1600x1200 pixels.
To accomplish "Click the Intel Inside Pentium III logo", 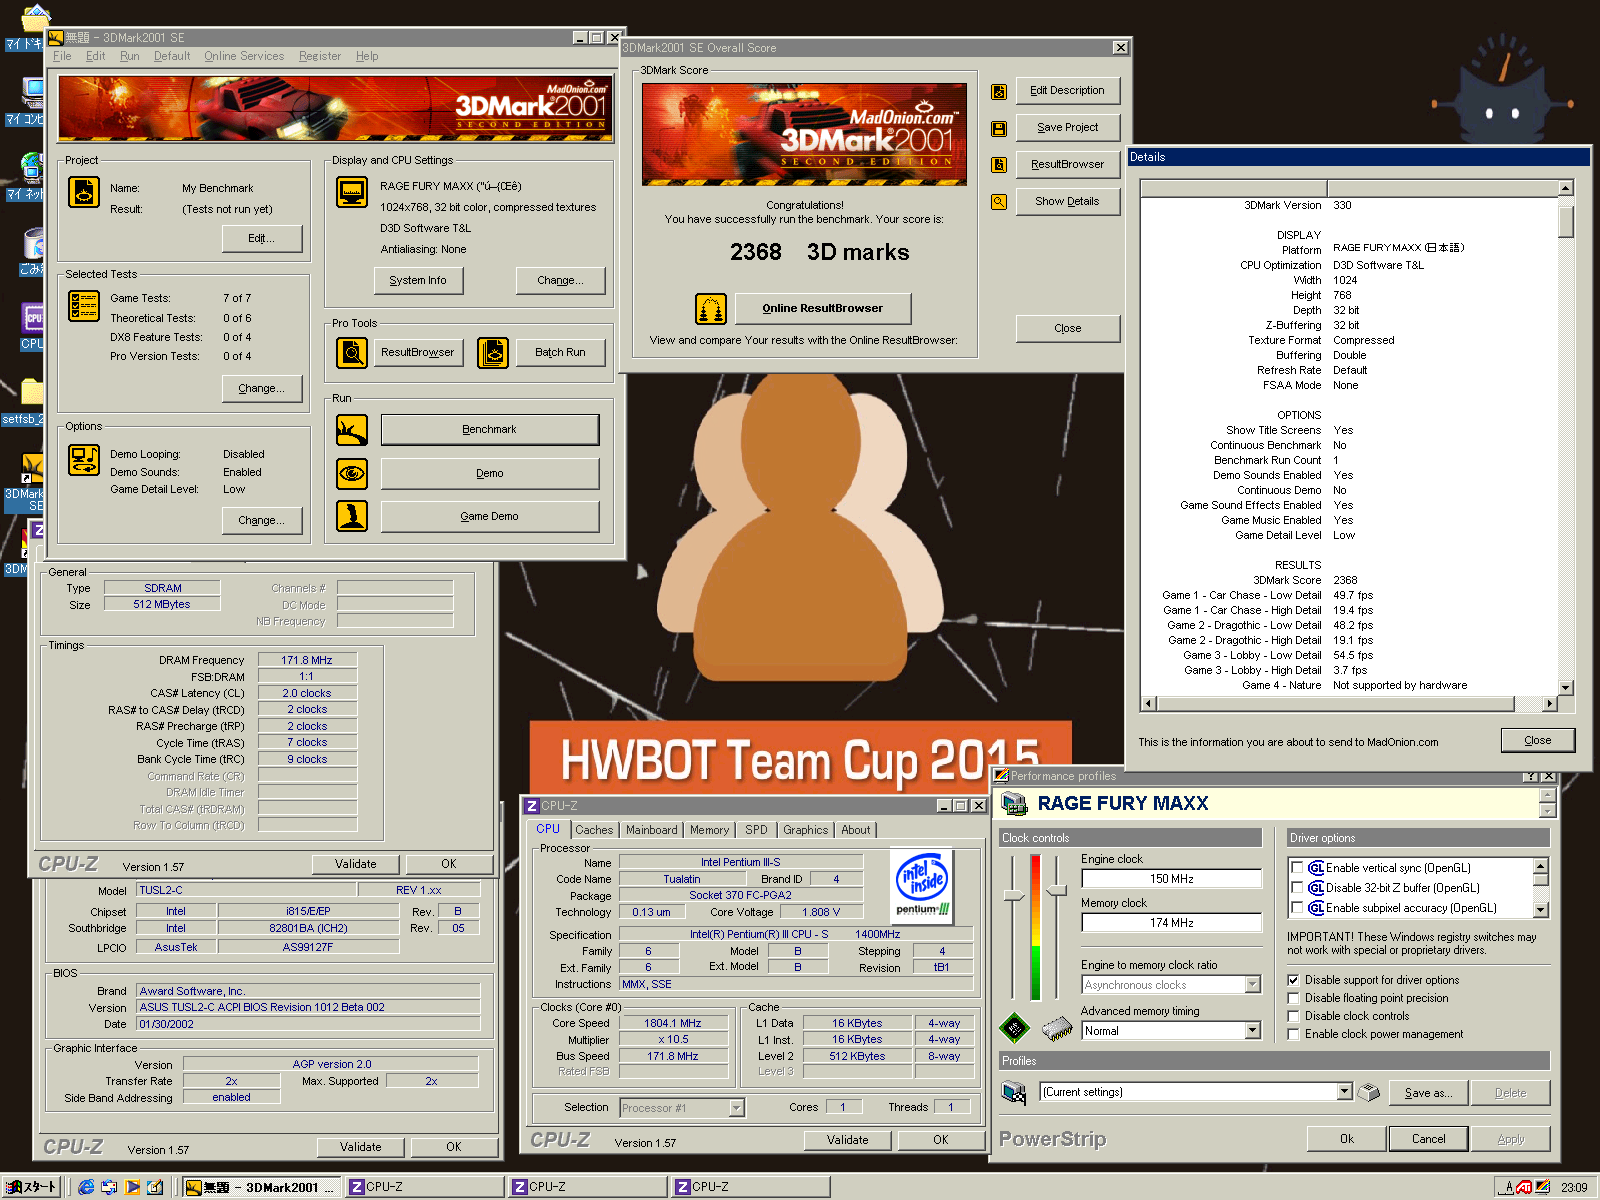I will click(922, 886).
